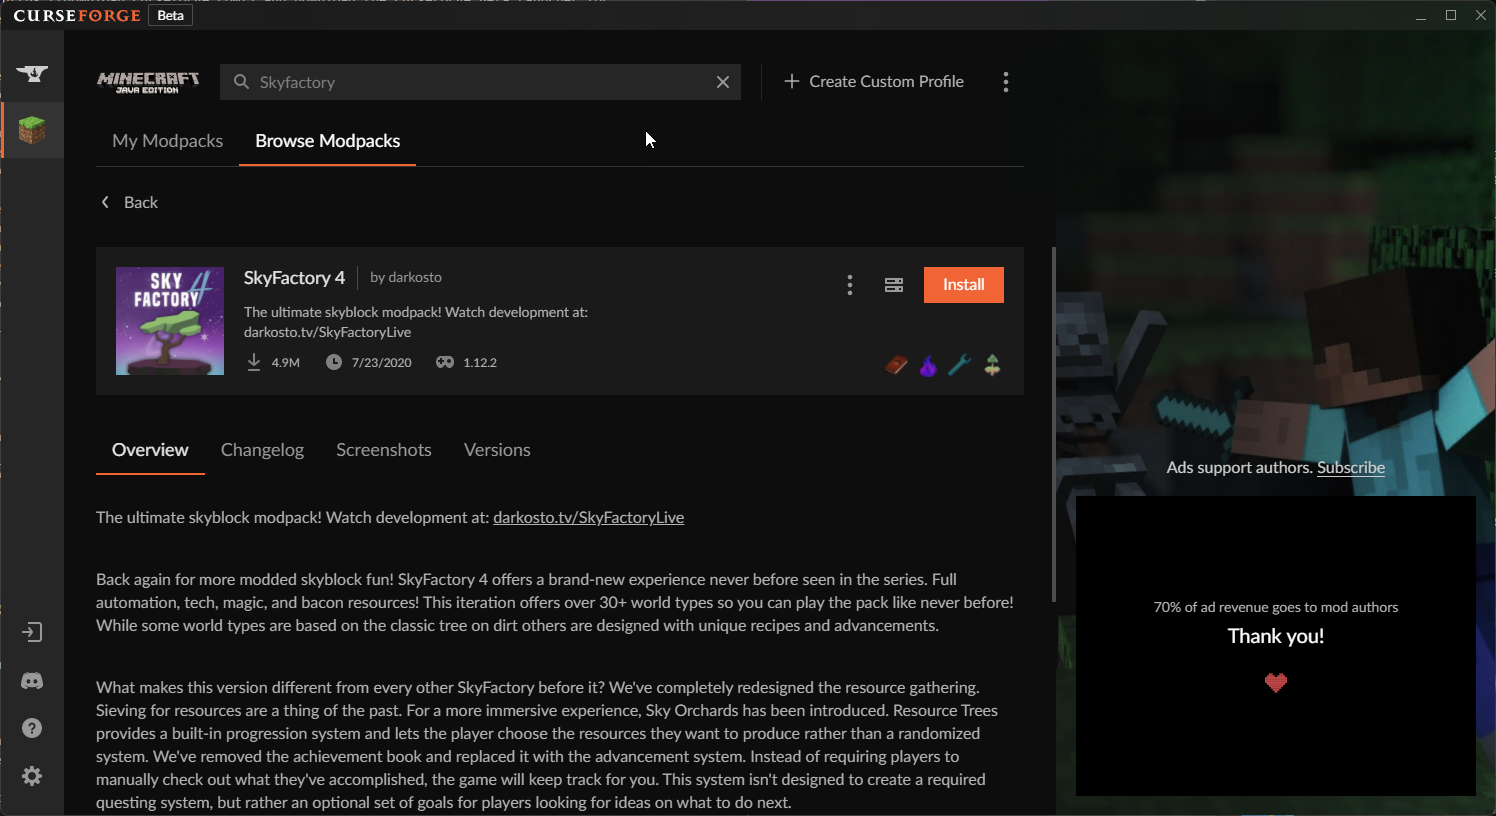This screenshot has width=1496, height=816.
Task: Click the server pack icon beside Install
Action: click(x=894, y=285)
